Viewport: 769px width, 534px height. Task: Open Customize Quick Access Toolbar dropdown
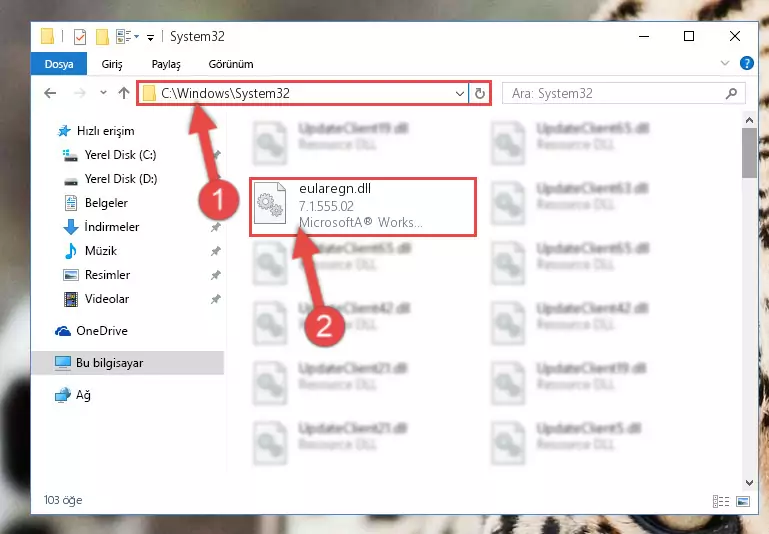pos(150,37)
